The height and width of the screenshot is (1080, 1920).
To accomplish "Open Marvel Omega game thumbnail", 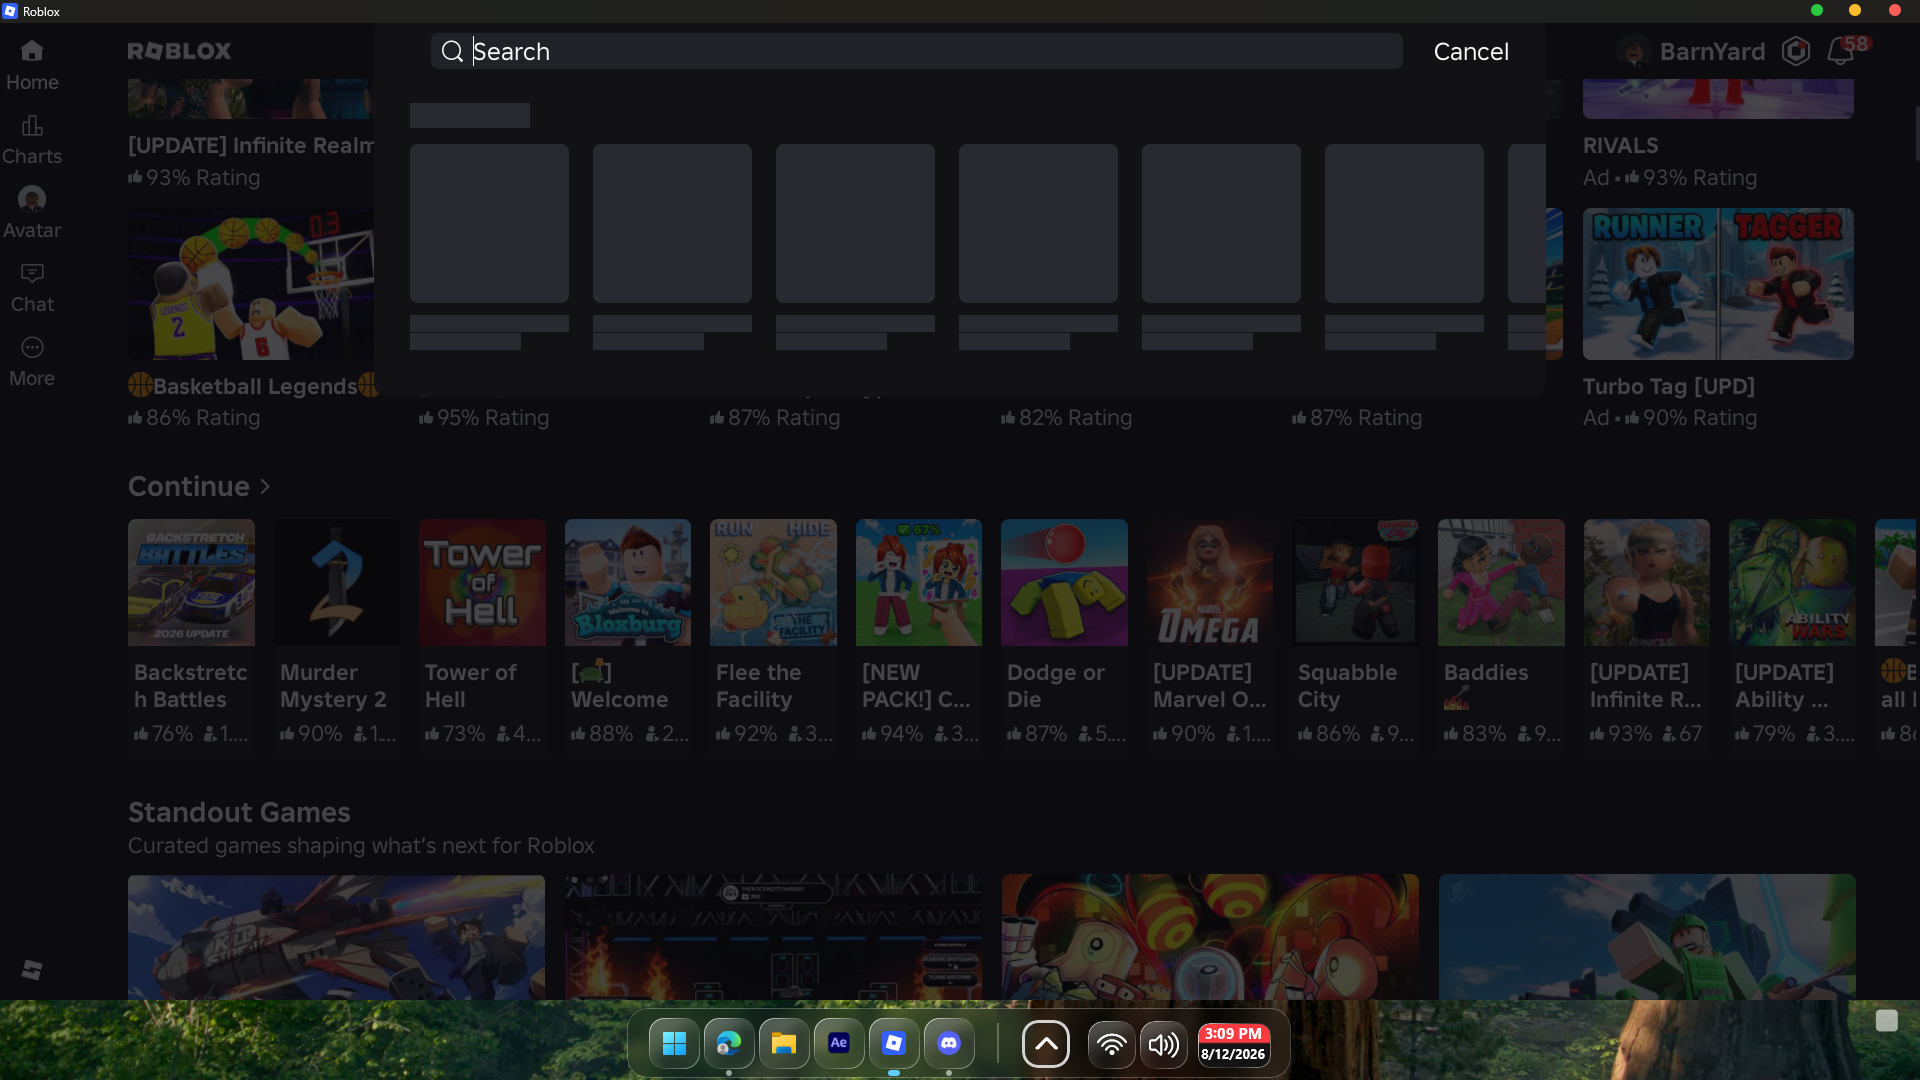I will pyautogui.click(x=1210, y=582).
